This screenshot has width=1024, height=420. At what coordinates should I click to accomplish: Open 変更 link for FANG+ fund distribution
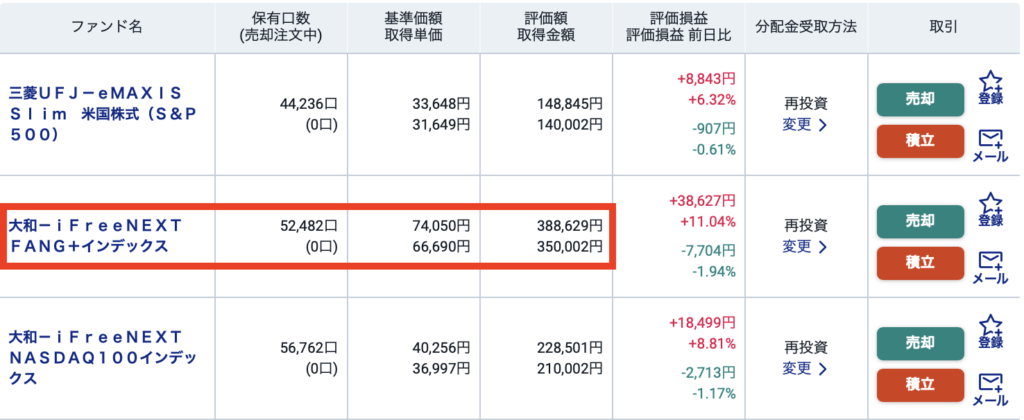(805, 246)
